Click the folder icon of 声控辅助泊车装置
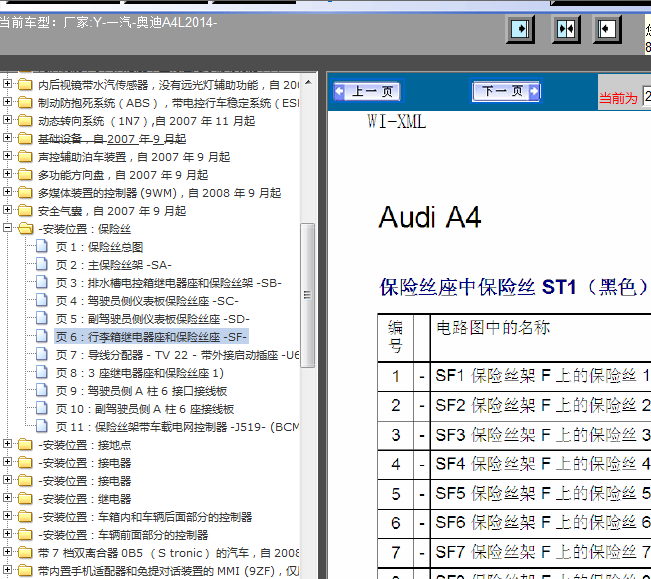Viewport: 651px width, 579px height. (25, 156)
